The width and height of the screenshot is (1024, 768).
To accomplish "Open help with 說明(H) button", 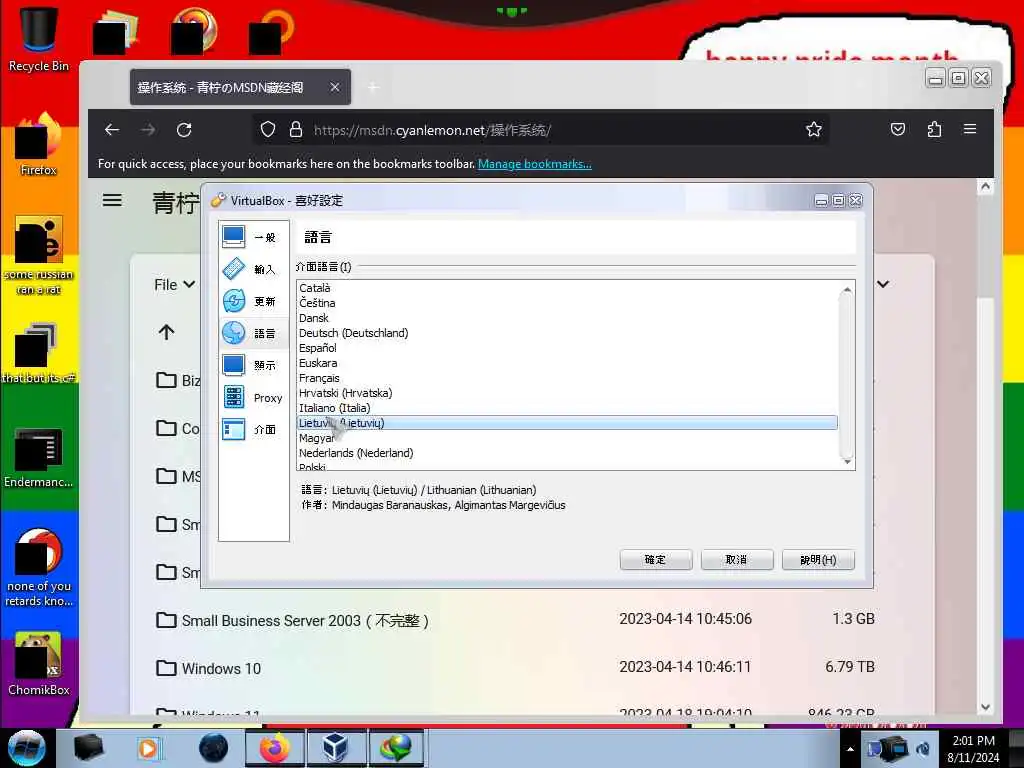I will coord(818,560).
